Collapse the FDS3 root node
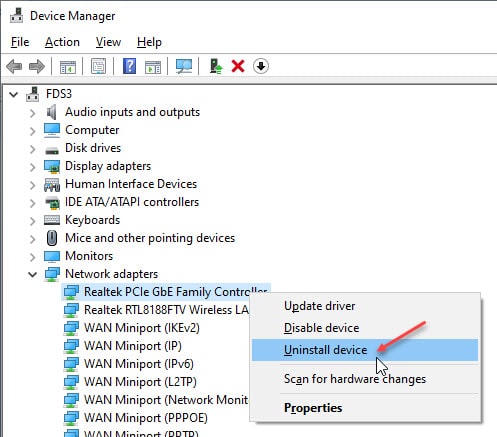Viewport: 497px width, 437px height. pos(13,94)
